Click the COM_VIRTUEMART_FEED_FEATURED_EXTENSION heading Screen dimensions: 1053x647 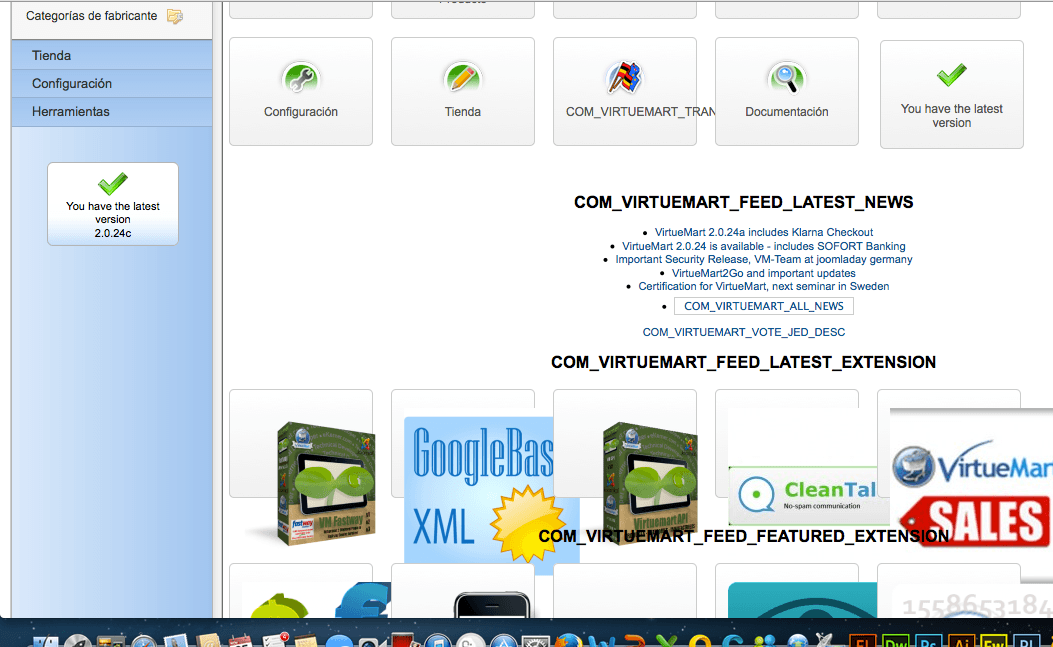coord(743,536)
